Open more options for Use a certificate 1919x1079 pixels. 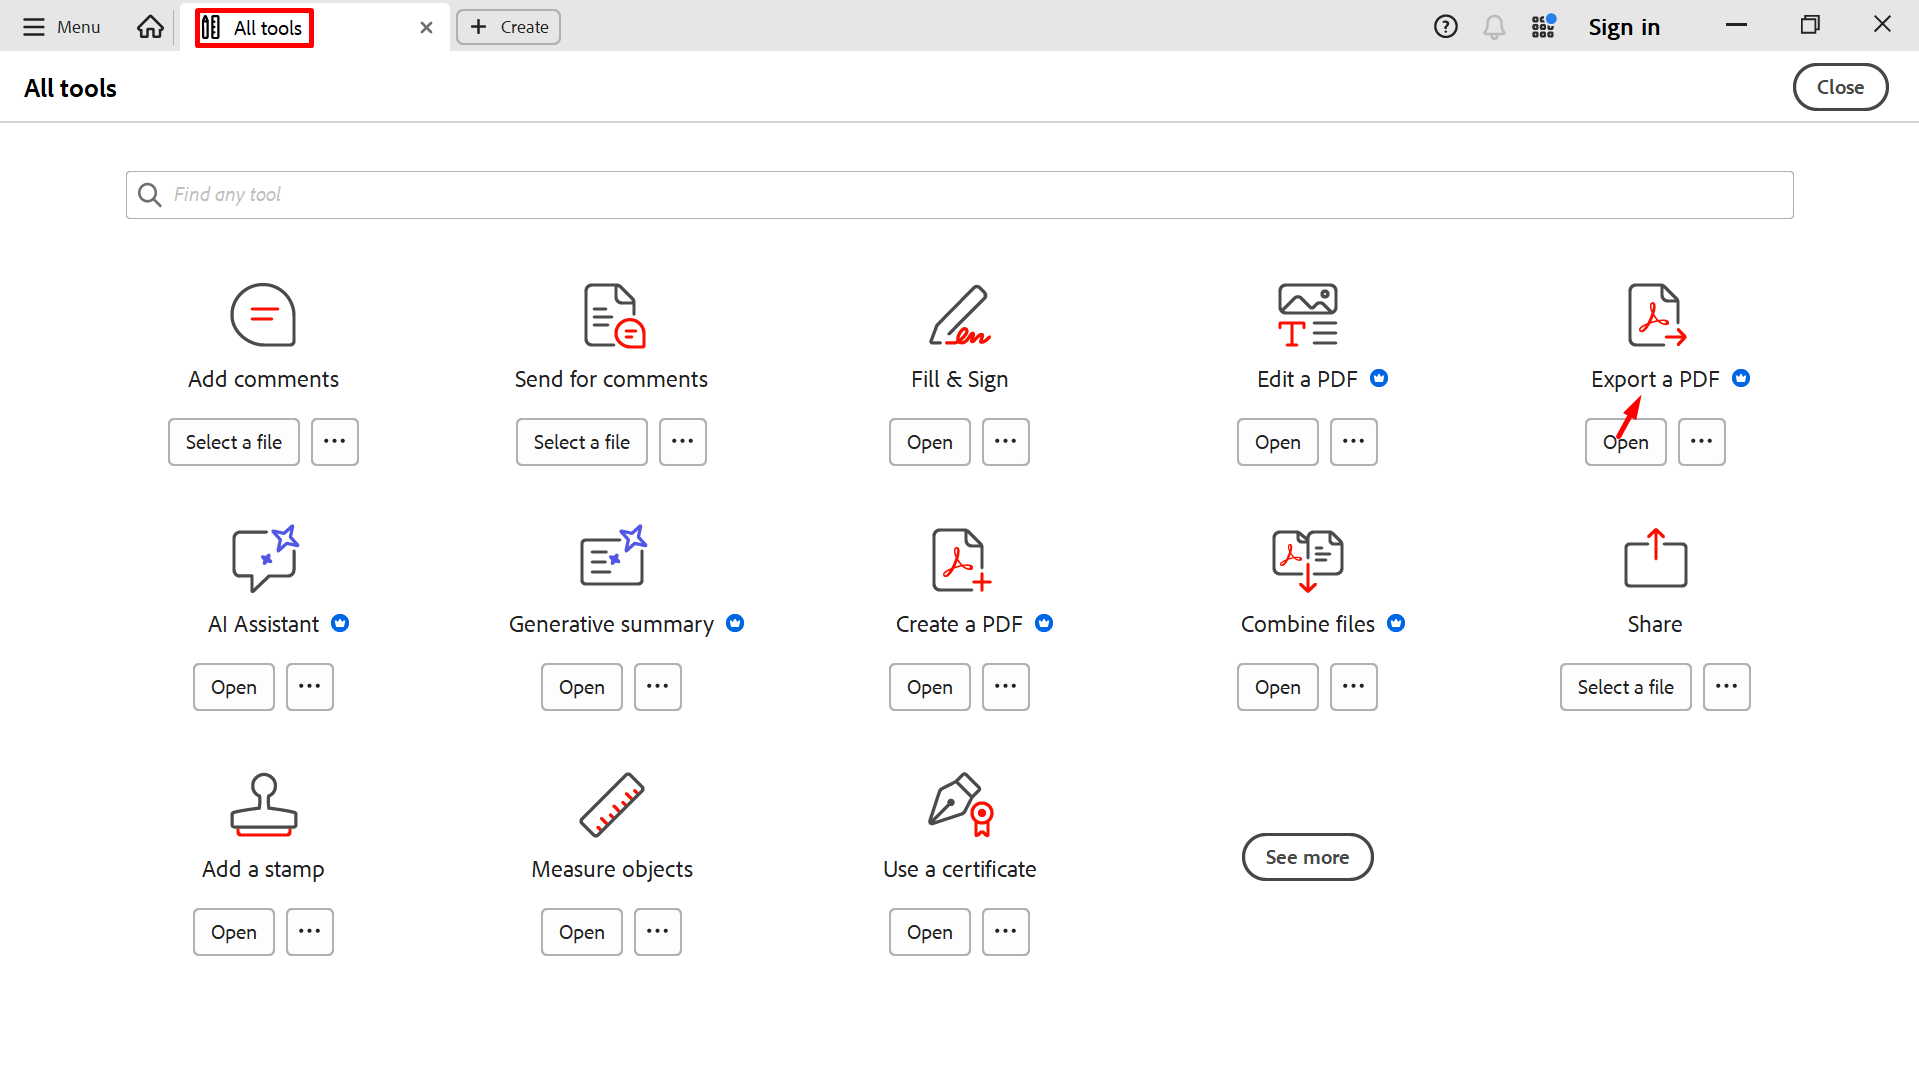pyautogui.click(x=1006, y=932)
